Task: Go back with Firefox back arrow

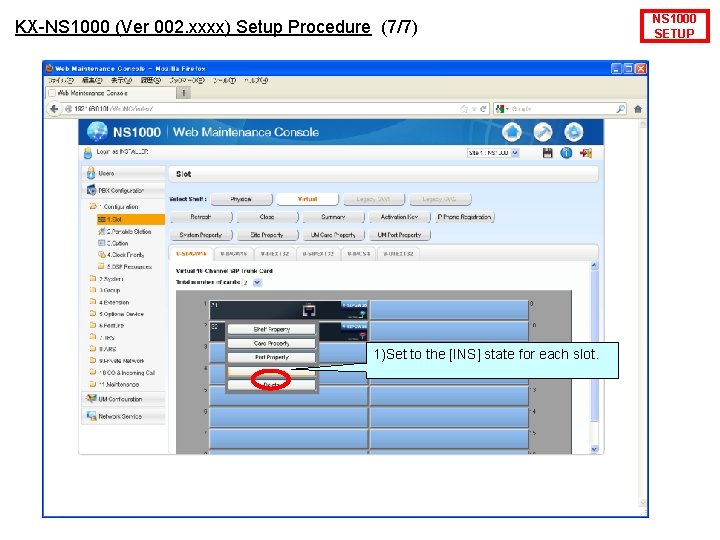Action: pos(54,109)
